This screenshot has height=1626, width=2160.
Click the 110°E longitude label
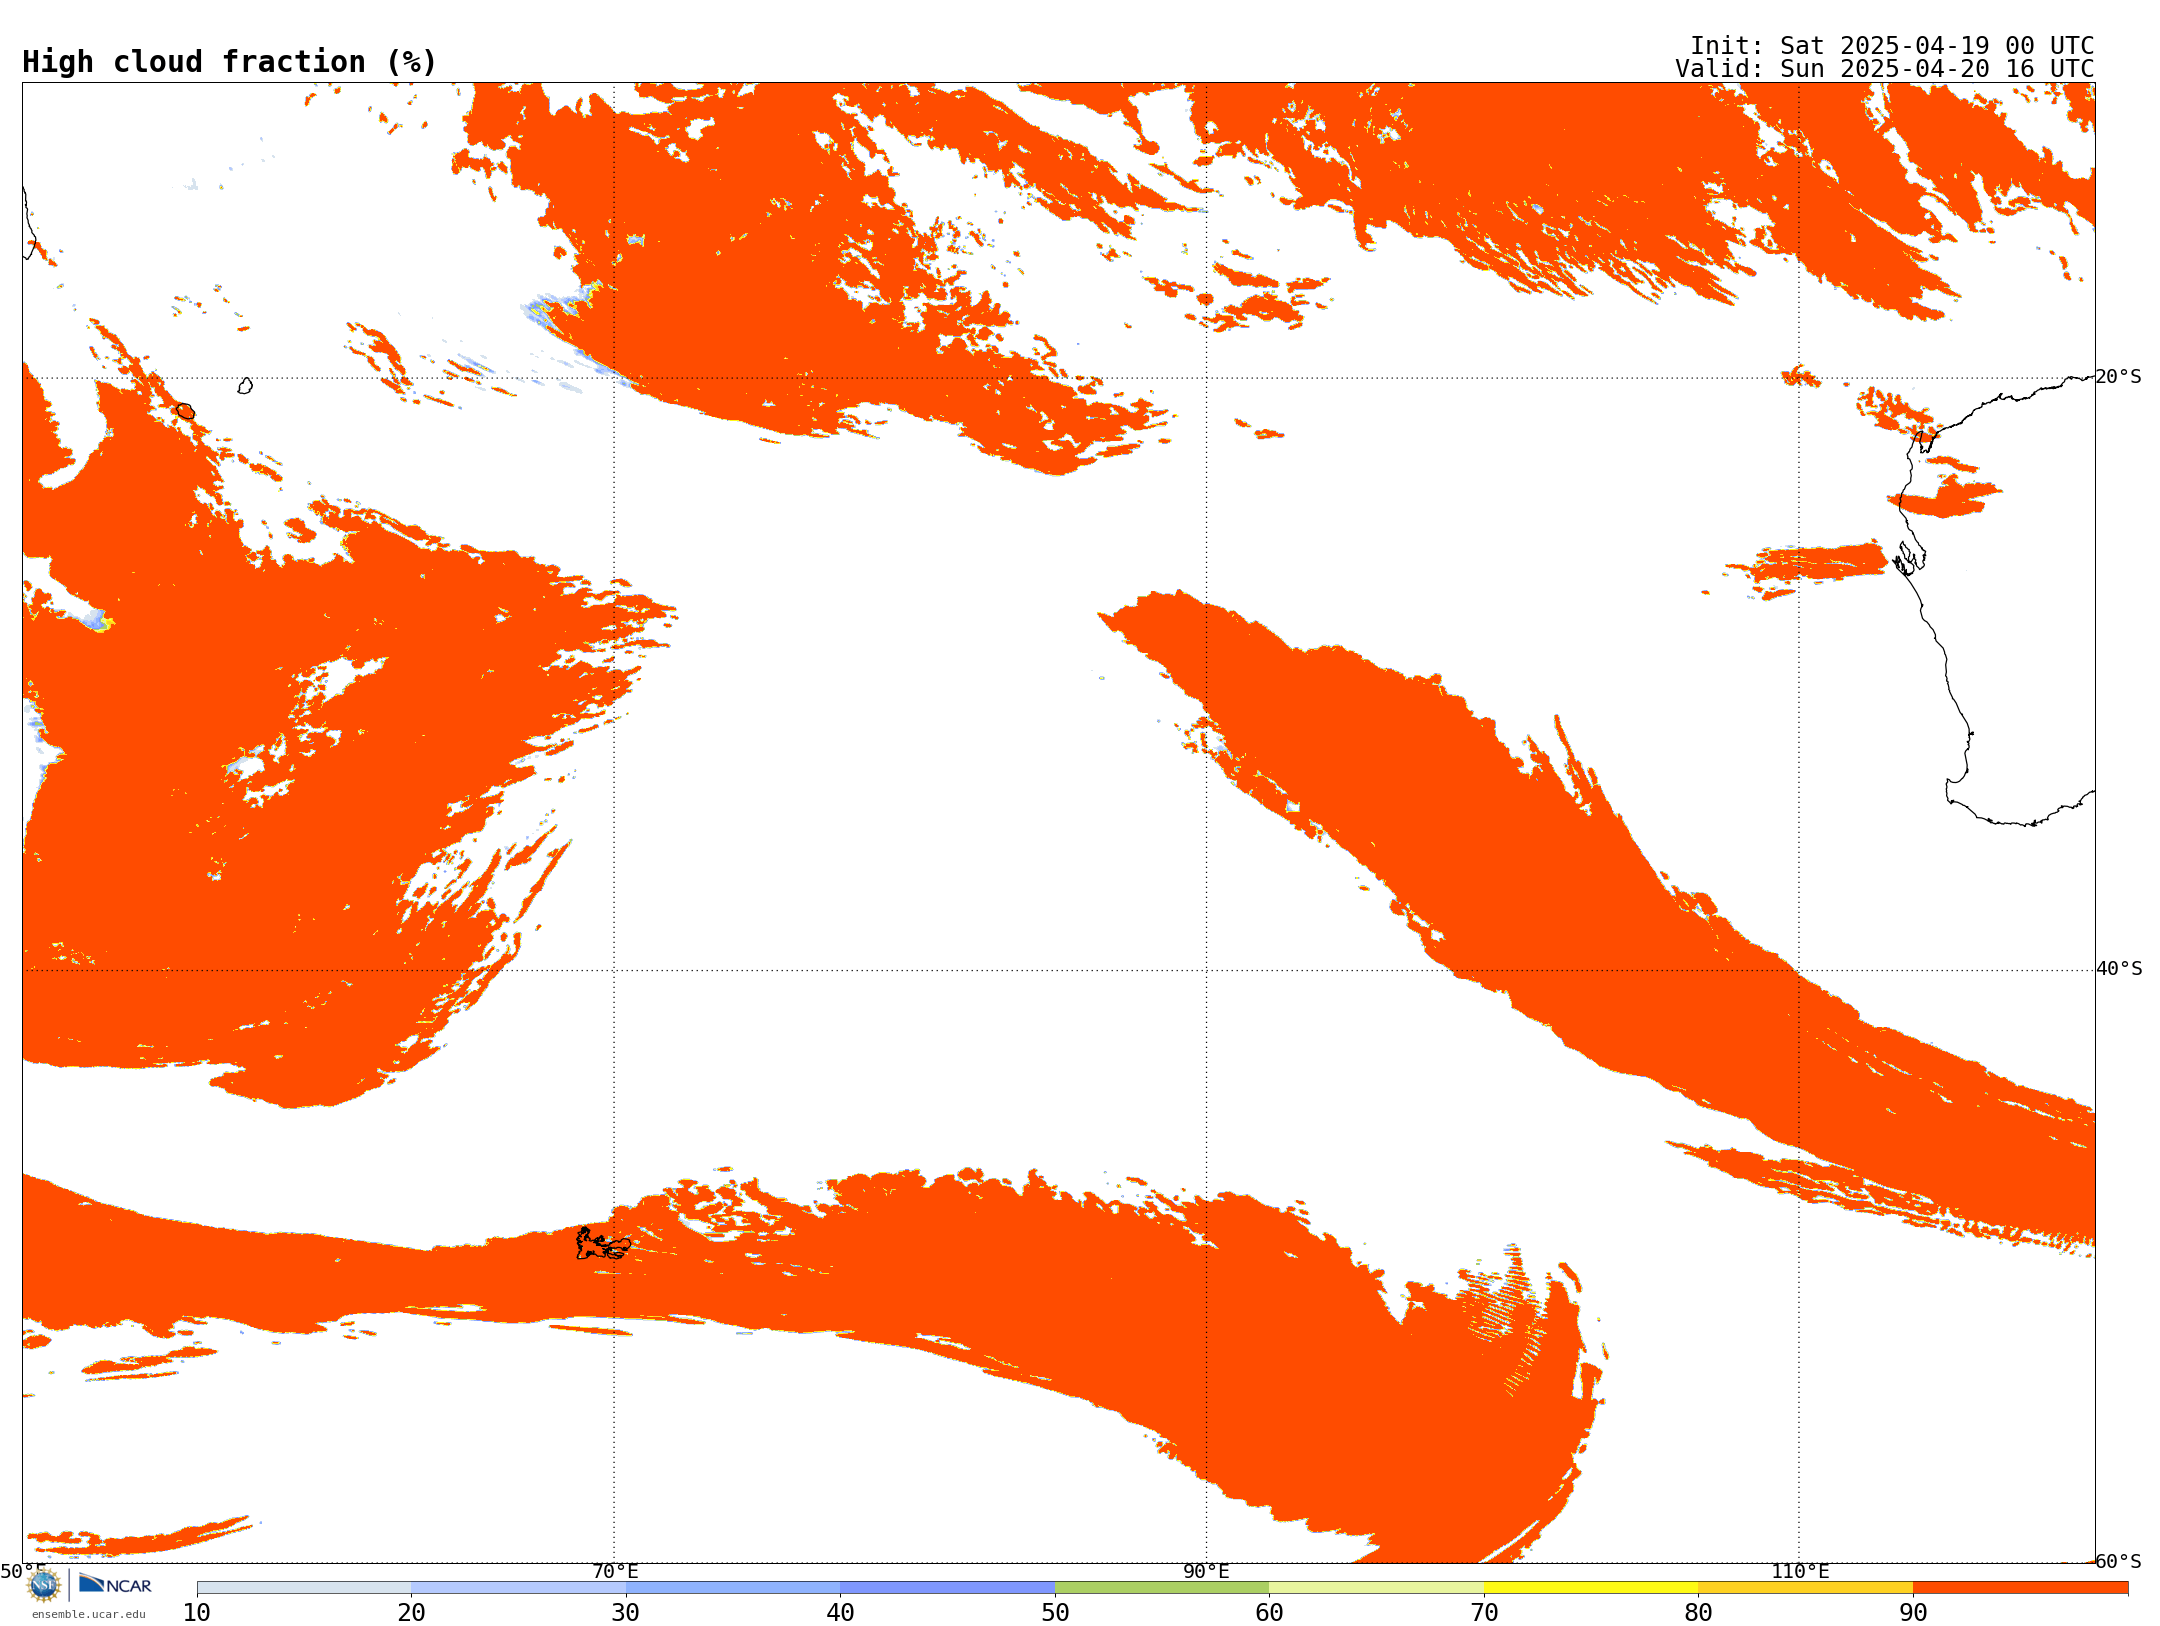pos(1800,1571)
